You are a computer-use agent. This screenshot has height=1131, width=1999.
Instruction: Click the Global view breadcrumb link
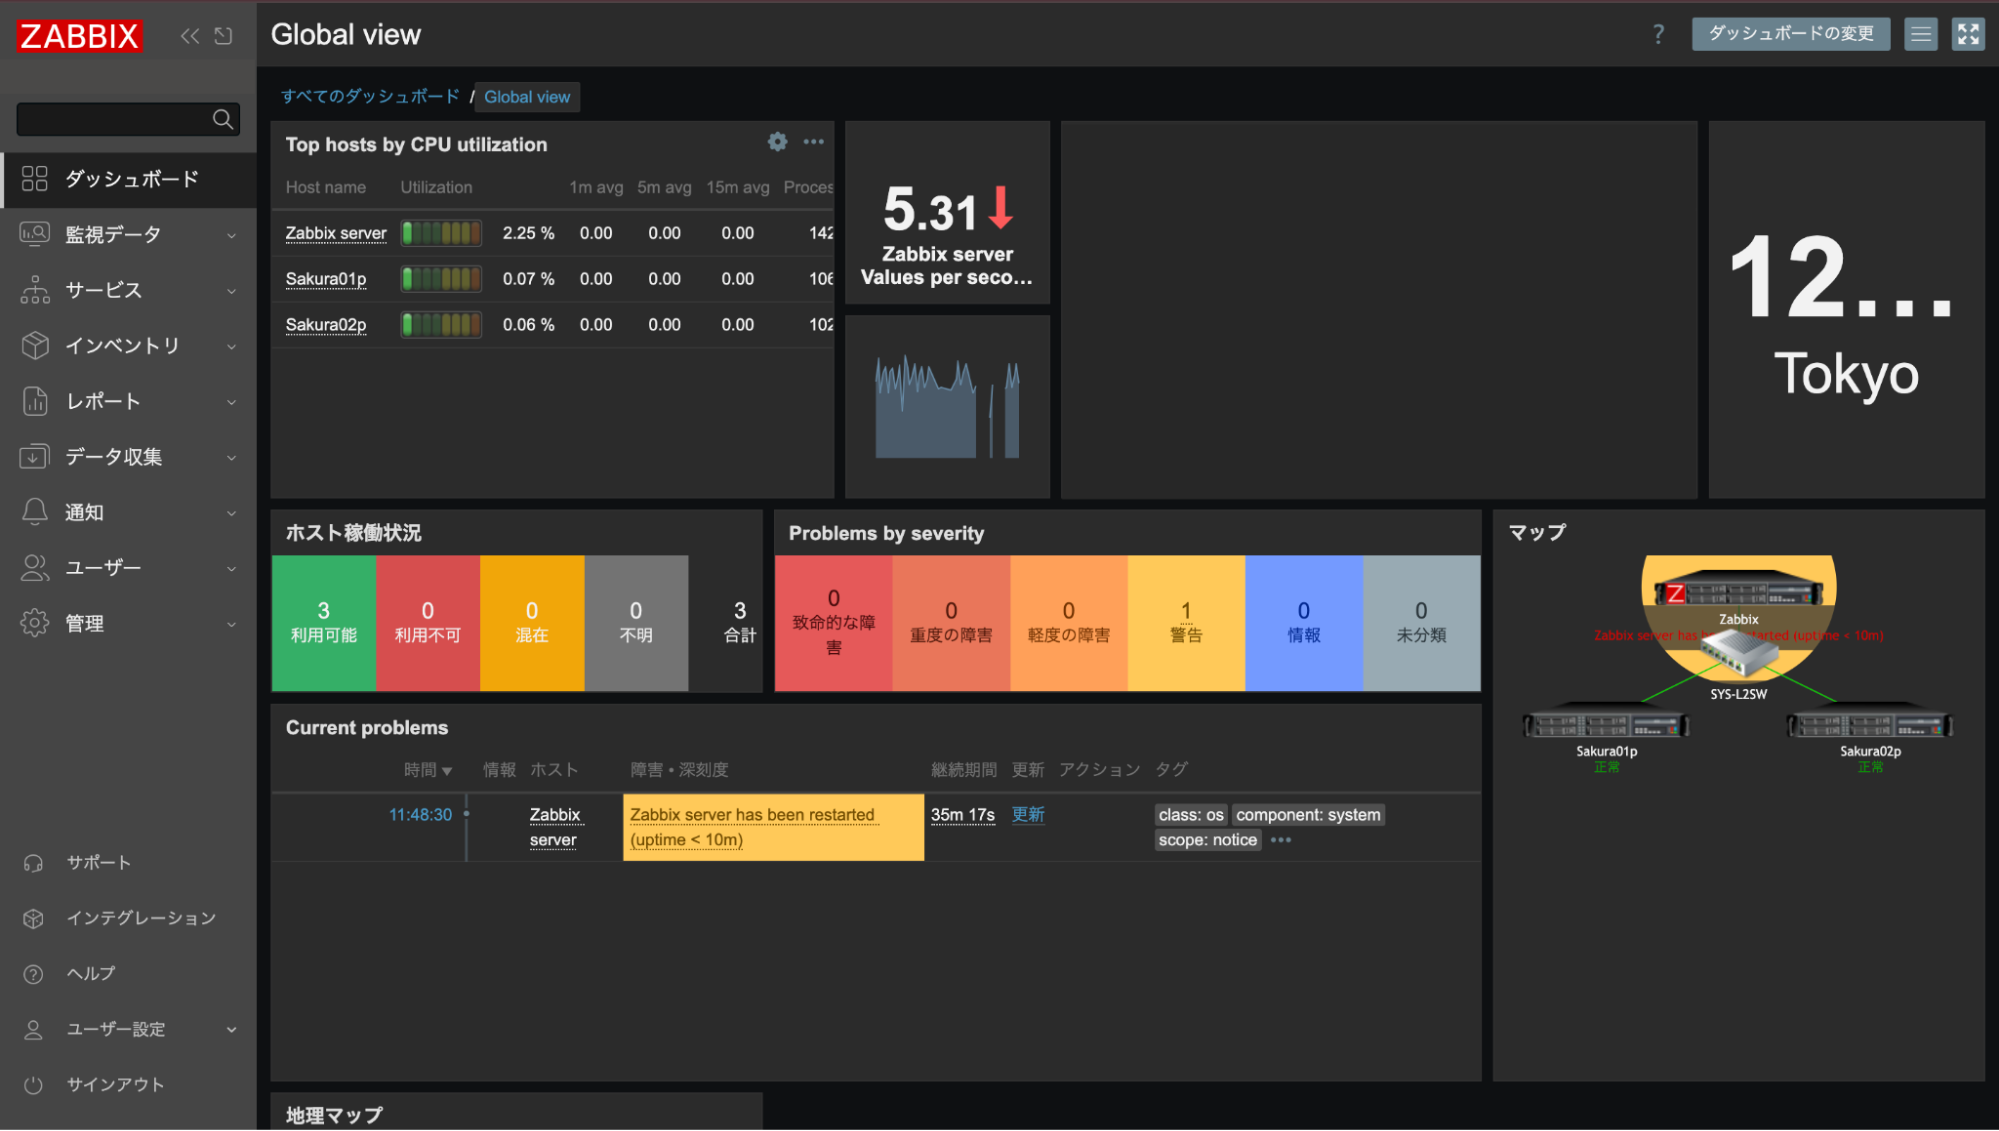(x=527, y=97)
